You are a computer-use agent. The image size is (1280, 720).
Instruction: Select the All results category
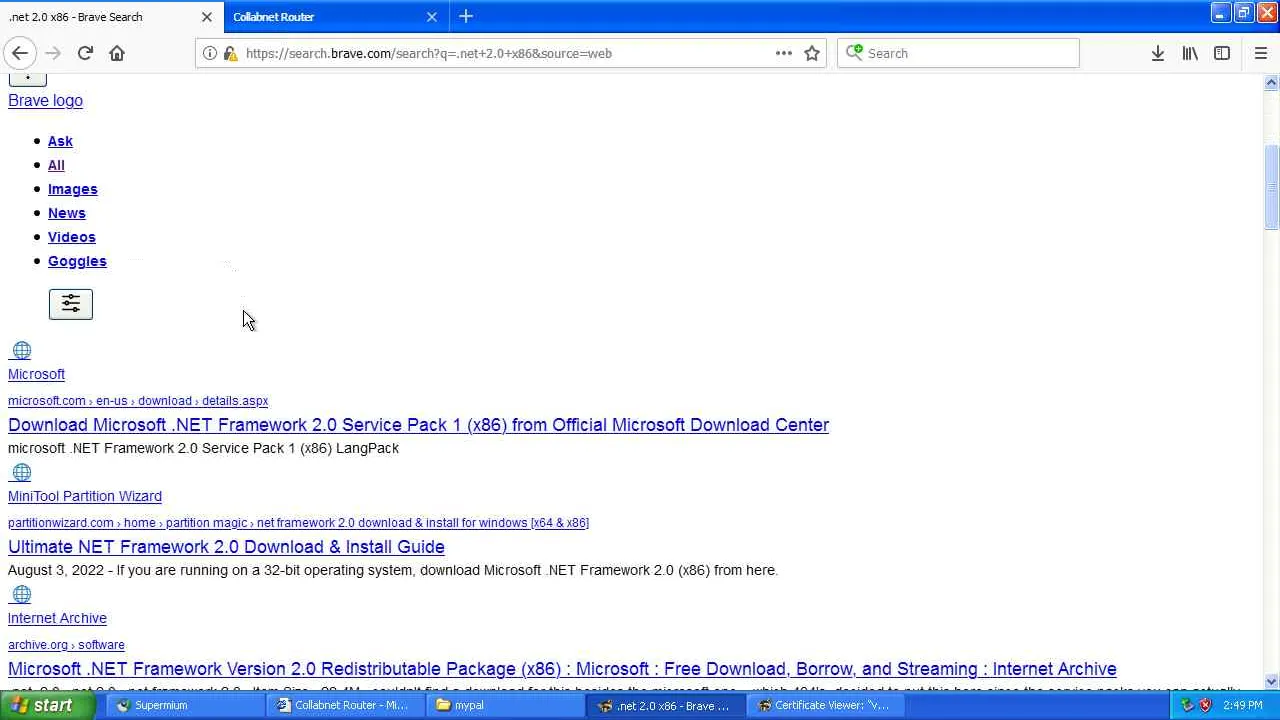[56, 165]
